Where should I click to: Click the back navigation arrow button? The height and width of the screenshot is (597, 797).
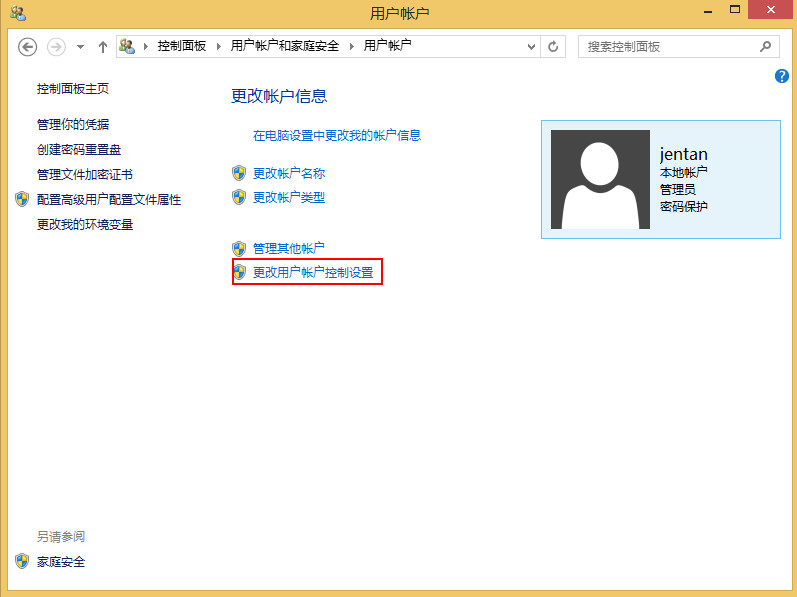click(28, 47)
